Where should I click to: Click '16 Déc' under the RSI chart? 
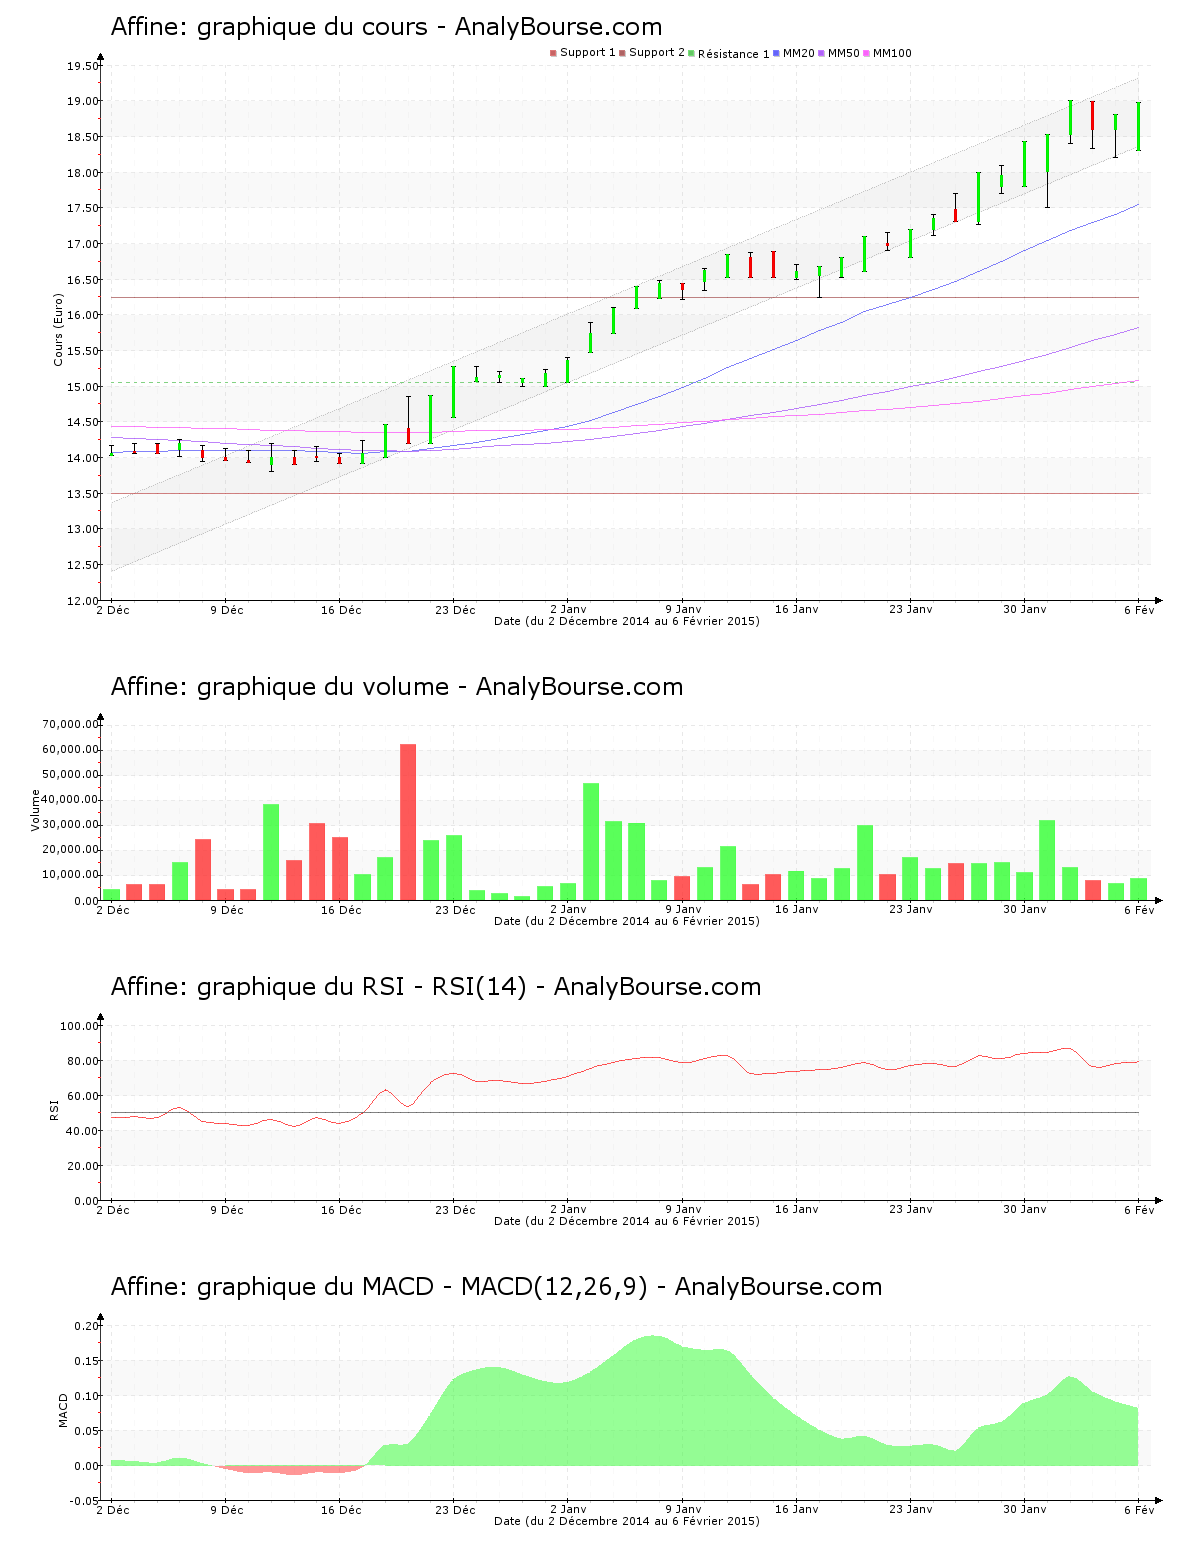tap(341, 1210)
